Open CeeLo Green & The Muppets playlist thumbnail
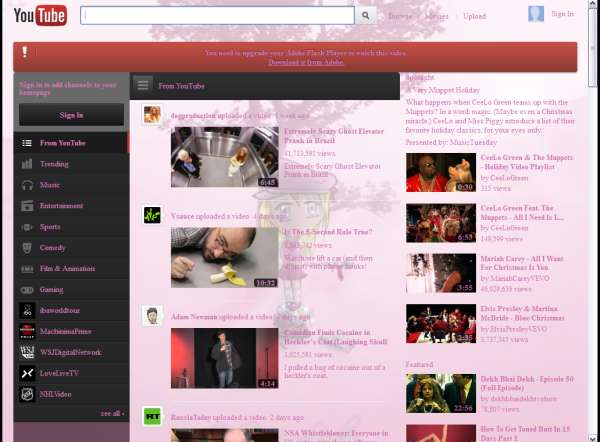Viewport: 600px width, 442px height. point(441,173)
